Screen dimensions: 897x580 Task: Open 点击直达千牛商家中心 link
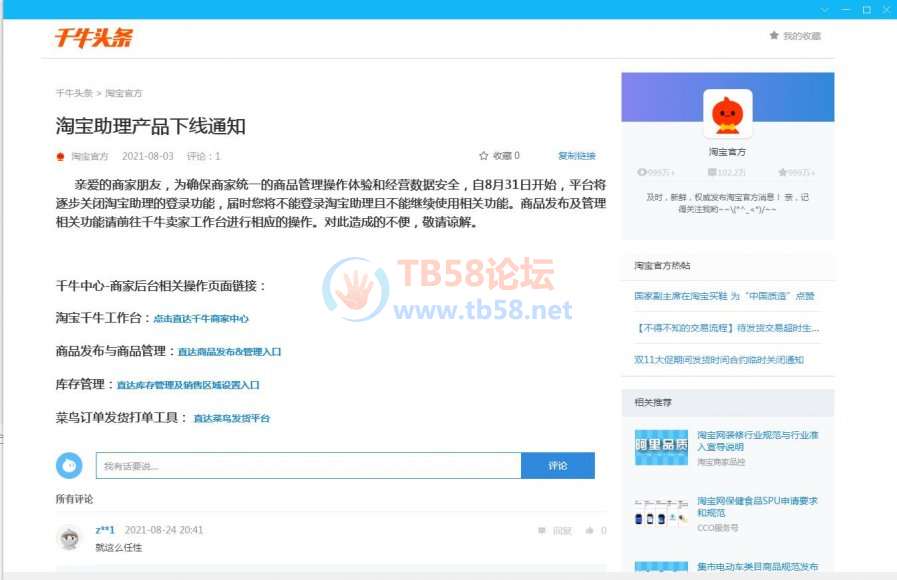(201, 319)
